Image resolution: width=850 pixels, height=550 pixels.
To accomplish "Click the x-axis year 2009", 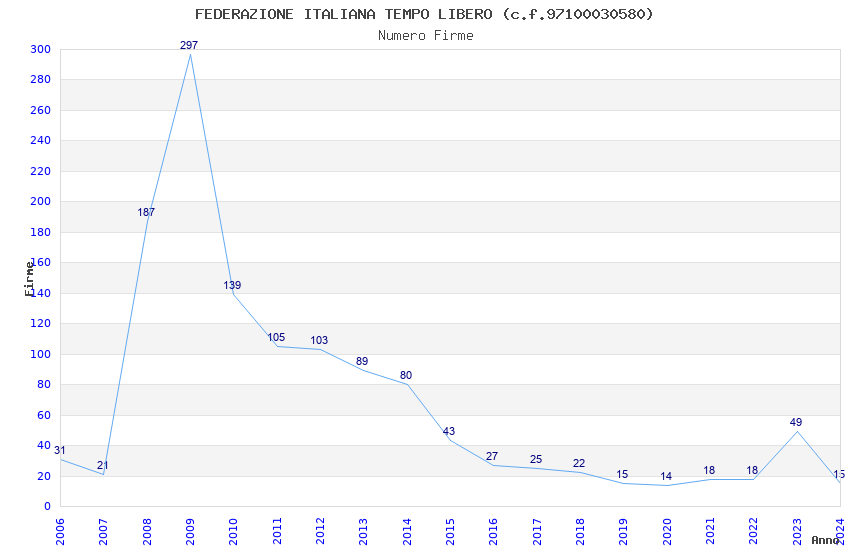I will point(190,532).
